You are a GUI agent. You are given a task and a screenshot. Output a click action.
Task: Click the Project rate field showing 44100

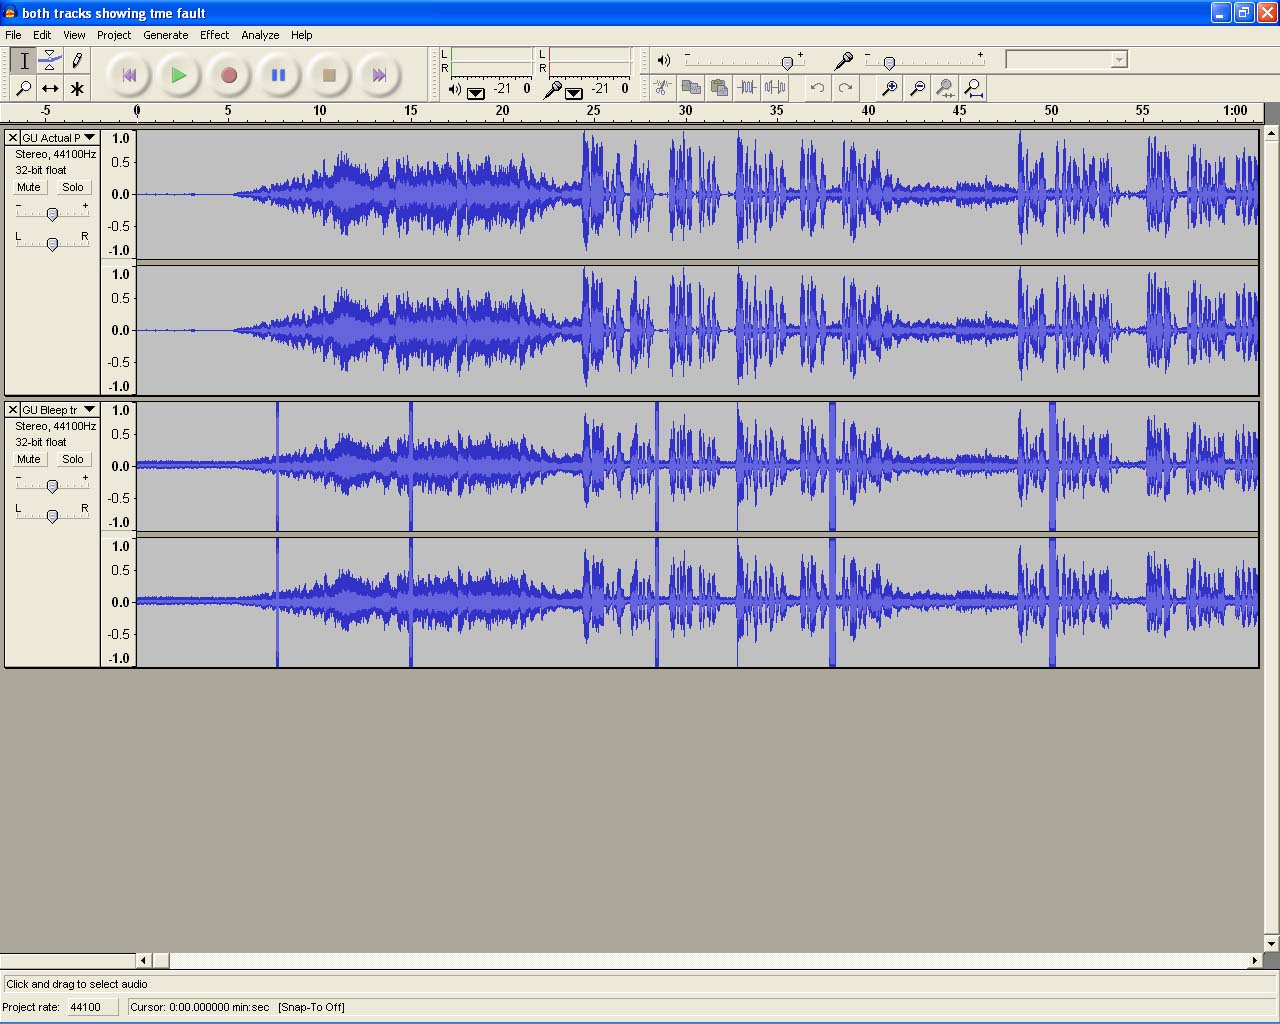94,1007
